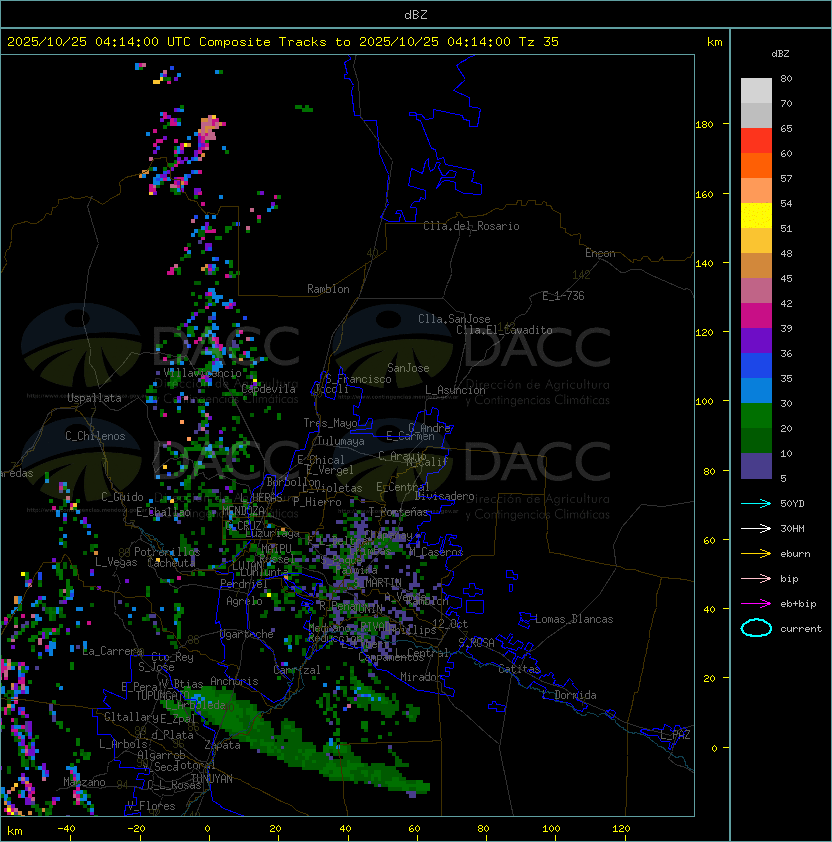Click the 'C_Chilenos' map label
832x842 pixels.
95,436
